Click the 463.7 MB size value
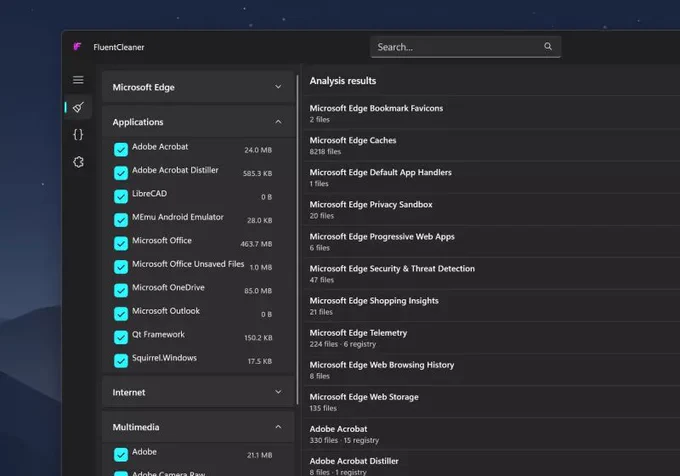 pyautogui.click(x=256, y=244)
